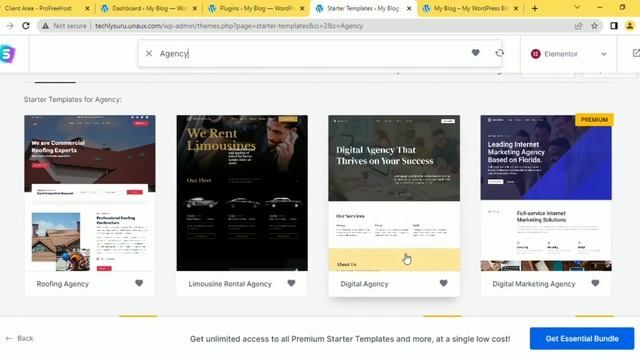This screenshot has width=640, height=360.
Task: Favorite the Roofing Agency template
Action: pos(139,283)
